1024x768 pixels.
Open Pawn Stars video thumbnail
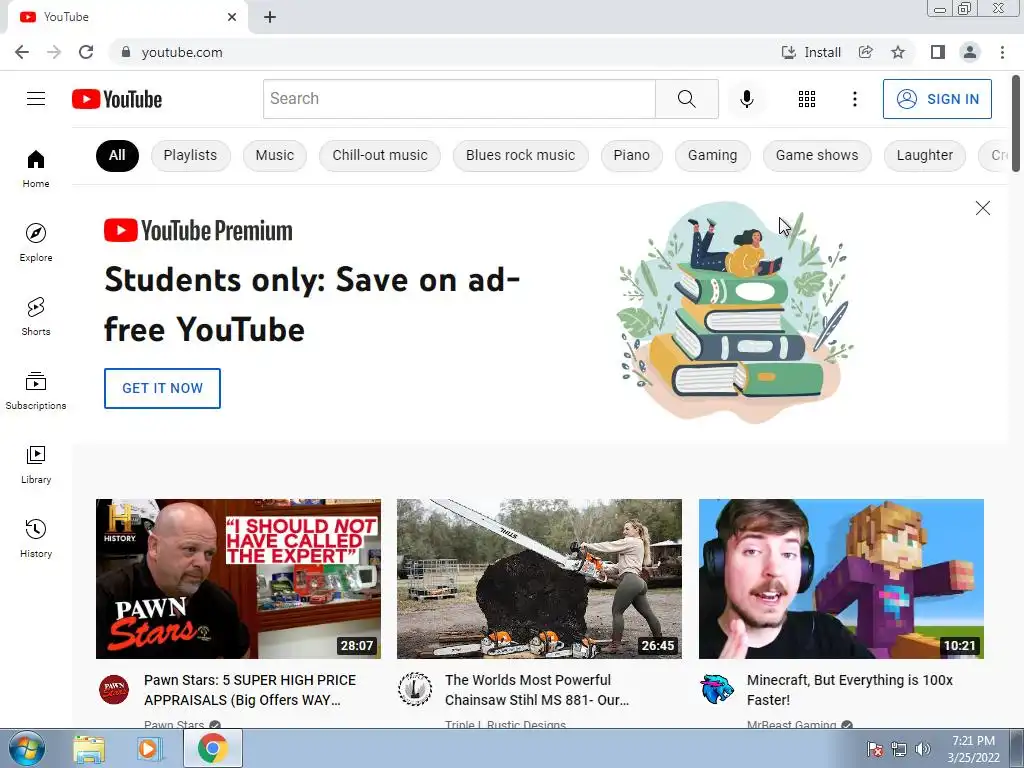[x=238, y=579]
